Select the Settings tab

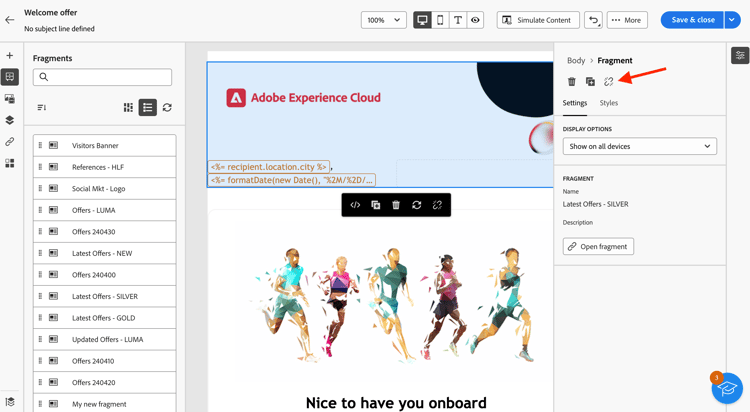[574, 103]
